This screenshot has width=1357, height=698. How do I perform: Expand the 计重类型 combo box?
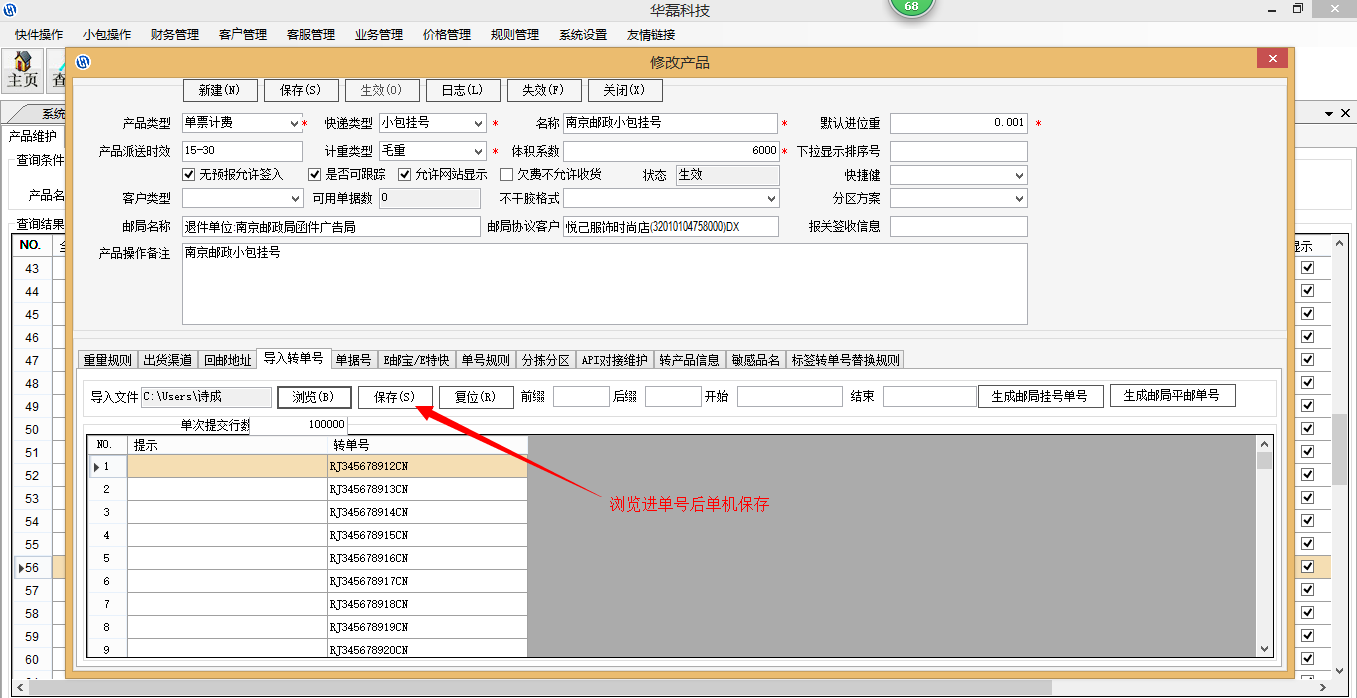479,152
